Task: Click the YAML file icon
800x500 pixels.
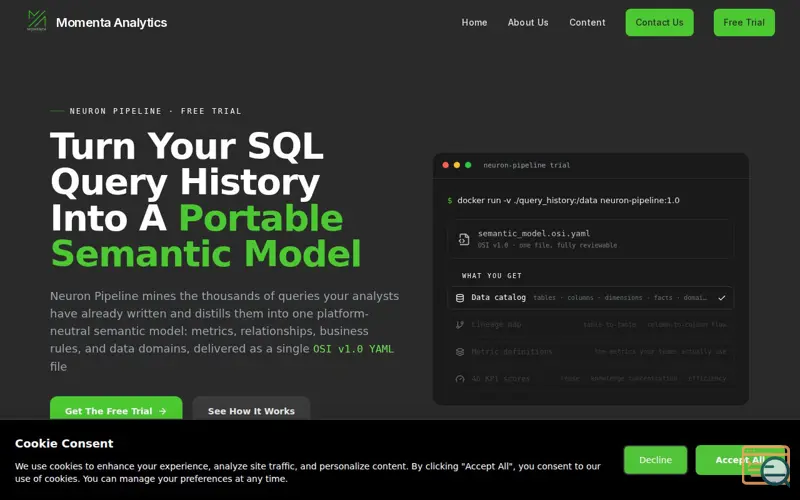Action: click(463, 239)
